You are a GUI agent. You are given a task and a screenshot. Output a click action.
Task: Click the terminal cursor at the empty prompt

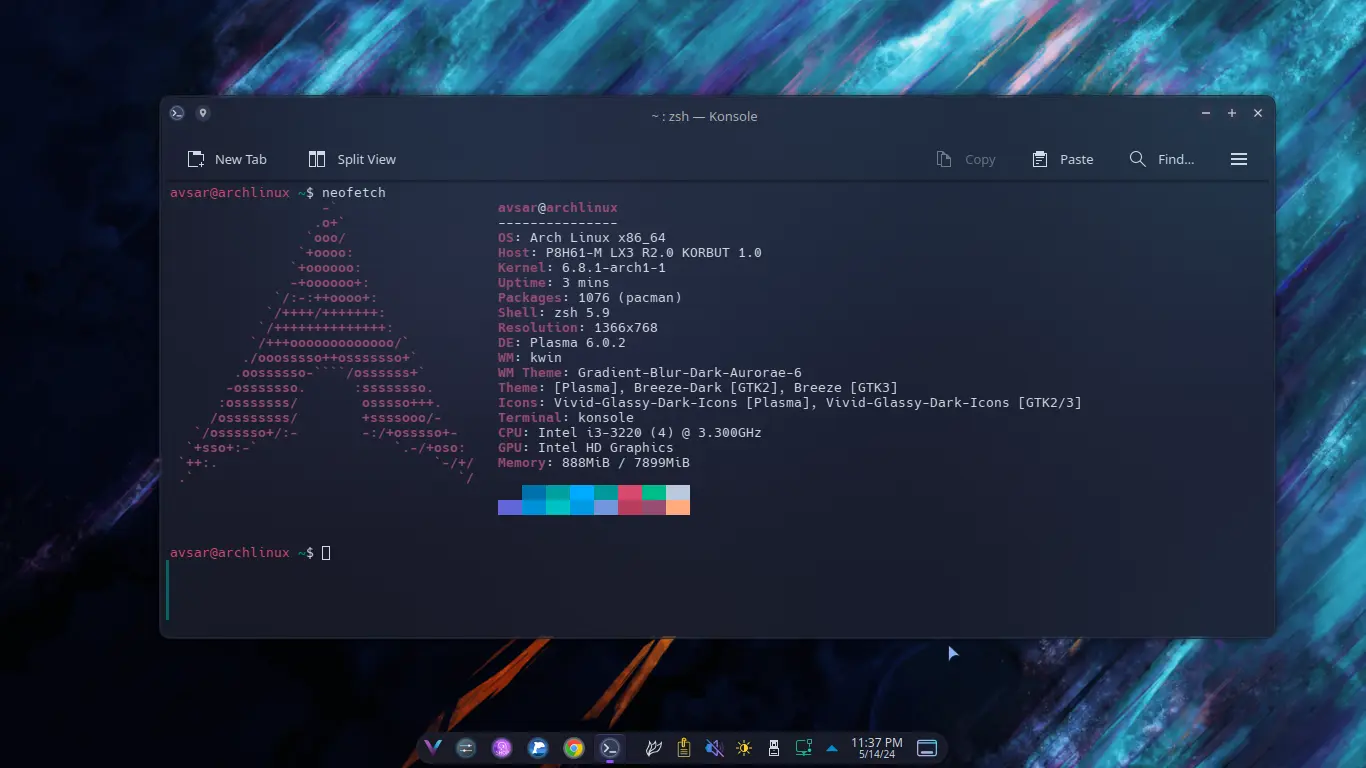(326, 553)
